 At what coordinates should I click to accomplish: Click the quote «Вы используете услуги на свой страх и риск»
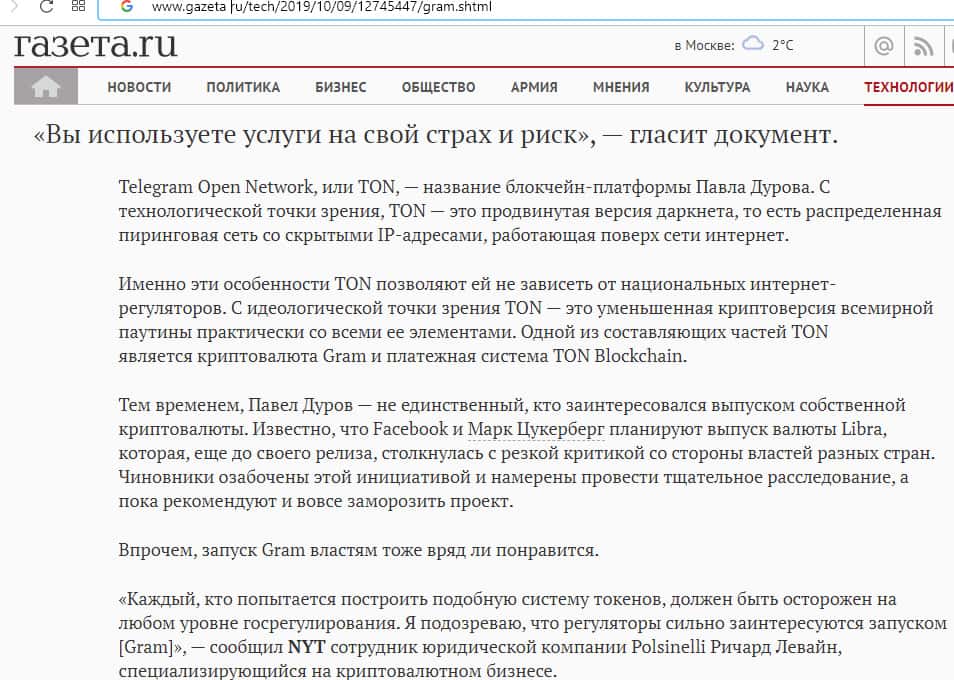click(315, 135)
